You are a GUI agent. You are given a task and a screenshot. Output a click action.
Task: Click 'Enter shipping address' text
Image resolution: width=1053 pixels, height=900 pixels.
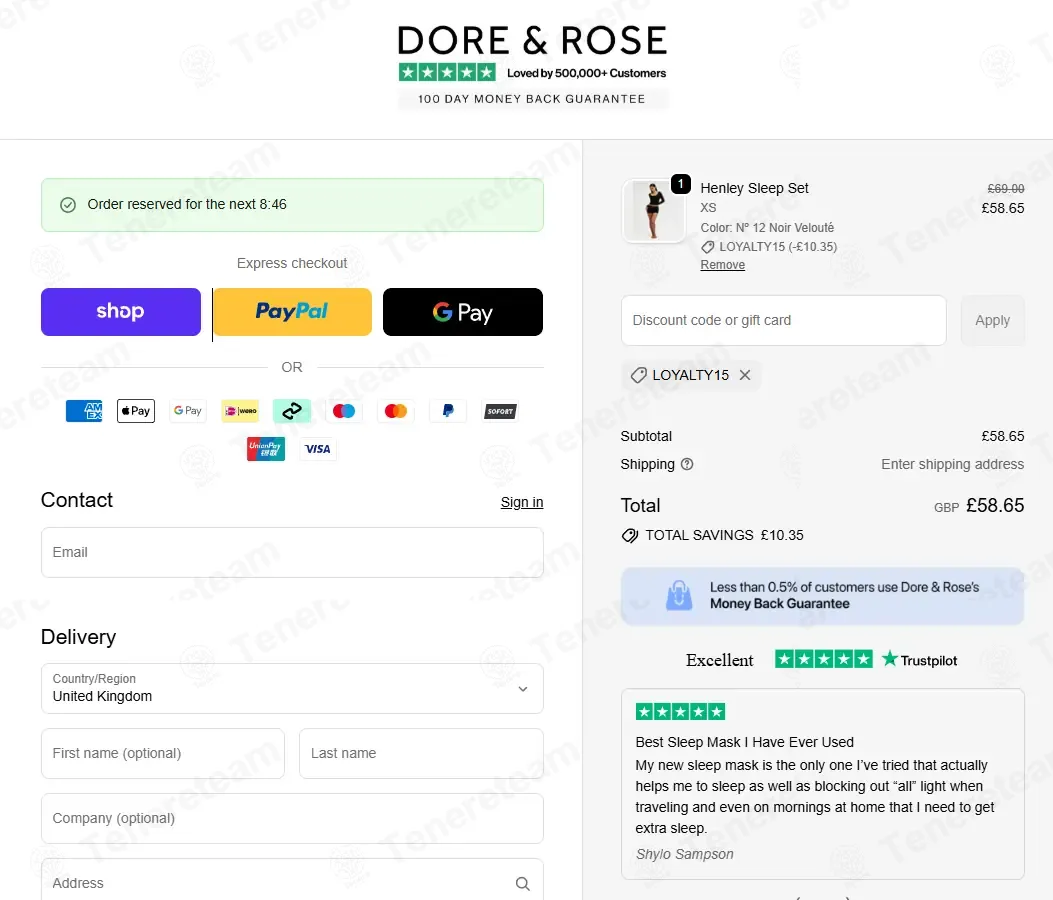coord(952,464)
